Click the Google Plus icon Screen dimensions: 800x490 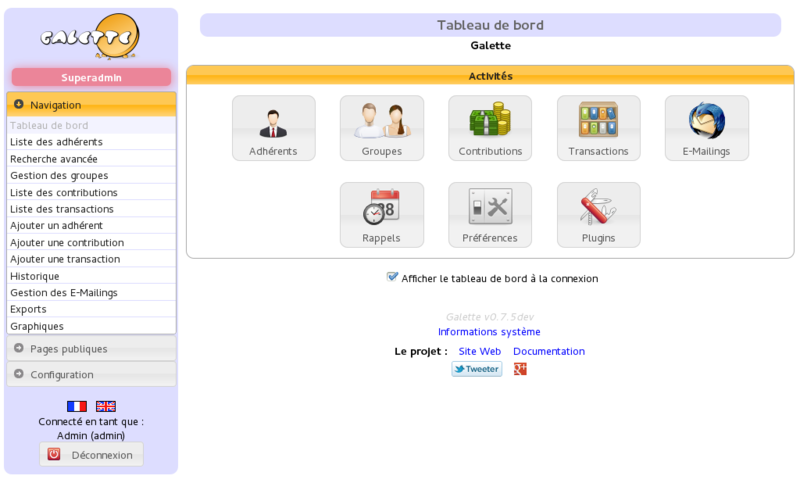(x=520, y=369)
